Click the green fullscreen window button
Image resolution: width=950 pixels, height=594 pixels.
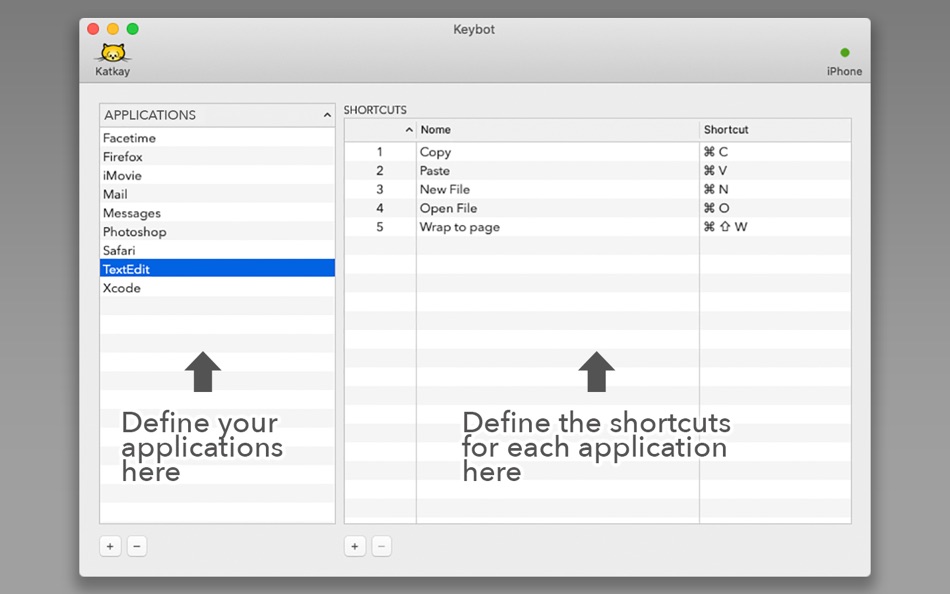point(133,28)
